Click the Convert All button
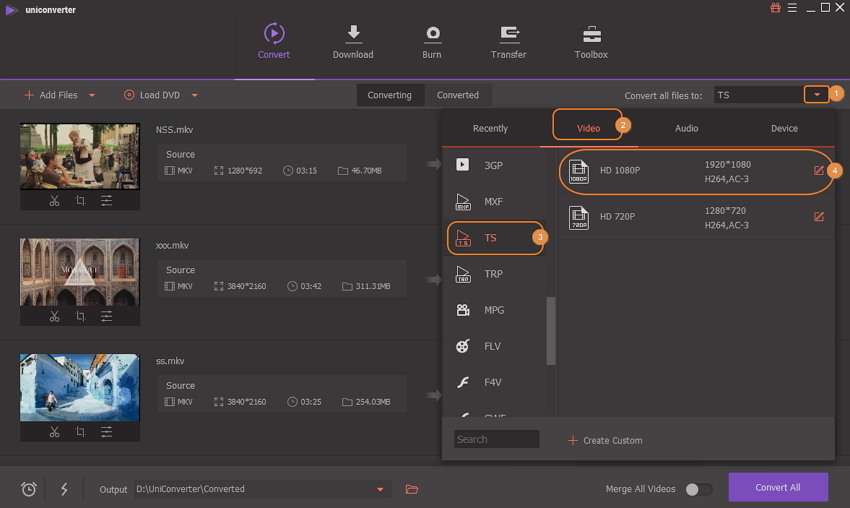The height and width of the screenshot is (508, 850). pyautogui.click(x=778, y=487)
